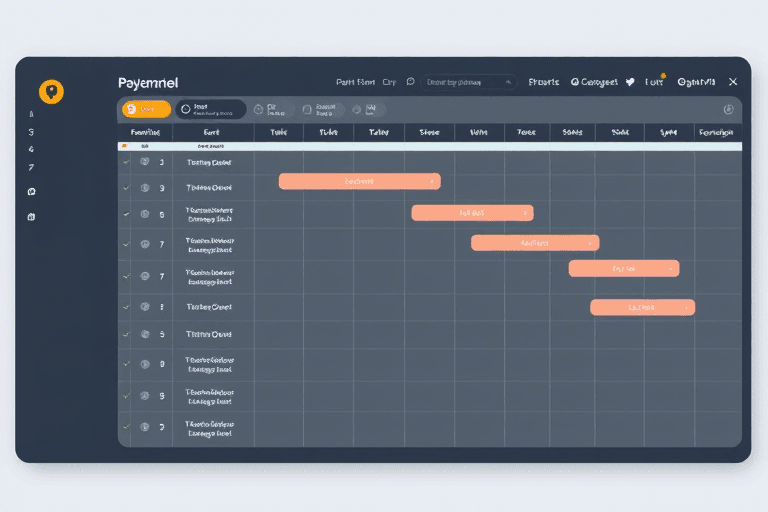The height and width of the screenshot is (512, 768).
Task: Click the heart icon in the top header
Action: tap(630, 82)
